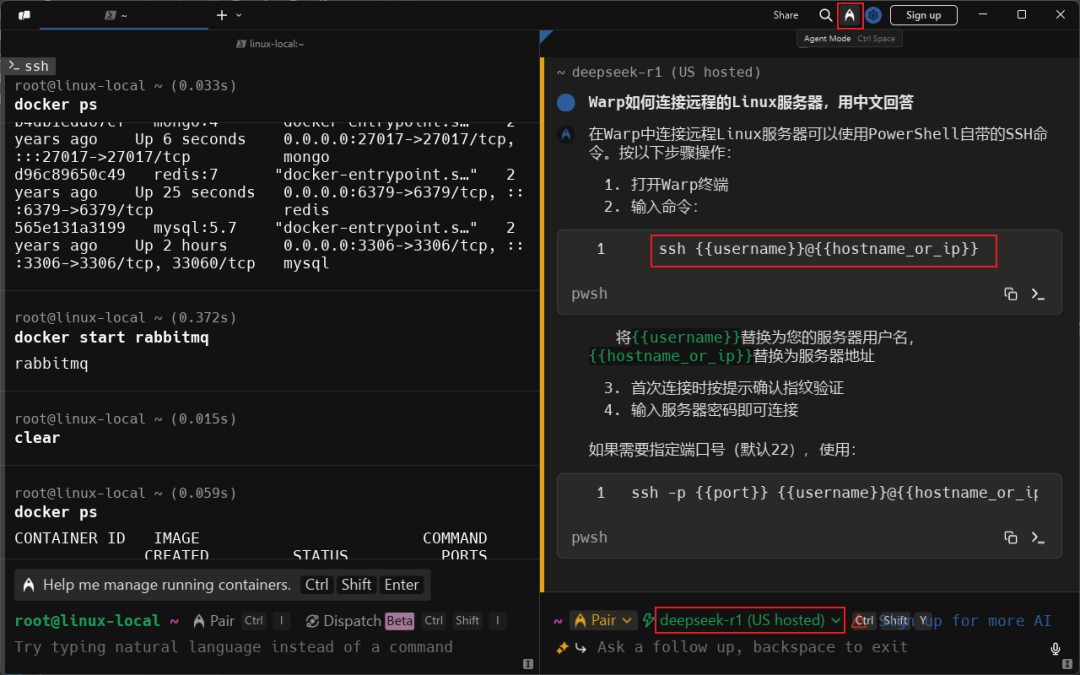The height and width of the screenshot is (675, 1080).
Task: Click the Sign up button
Action: (922, 14)
